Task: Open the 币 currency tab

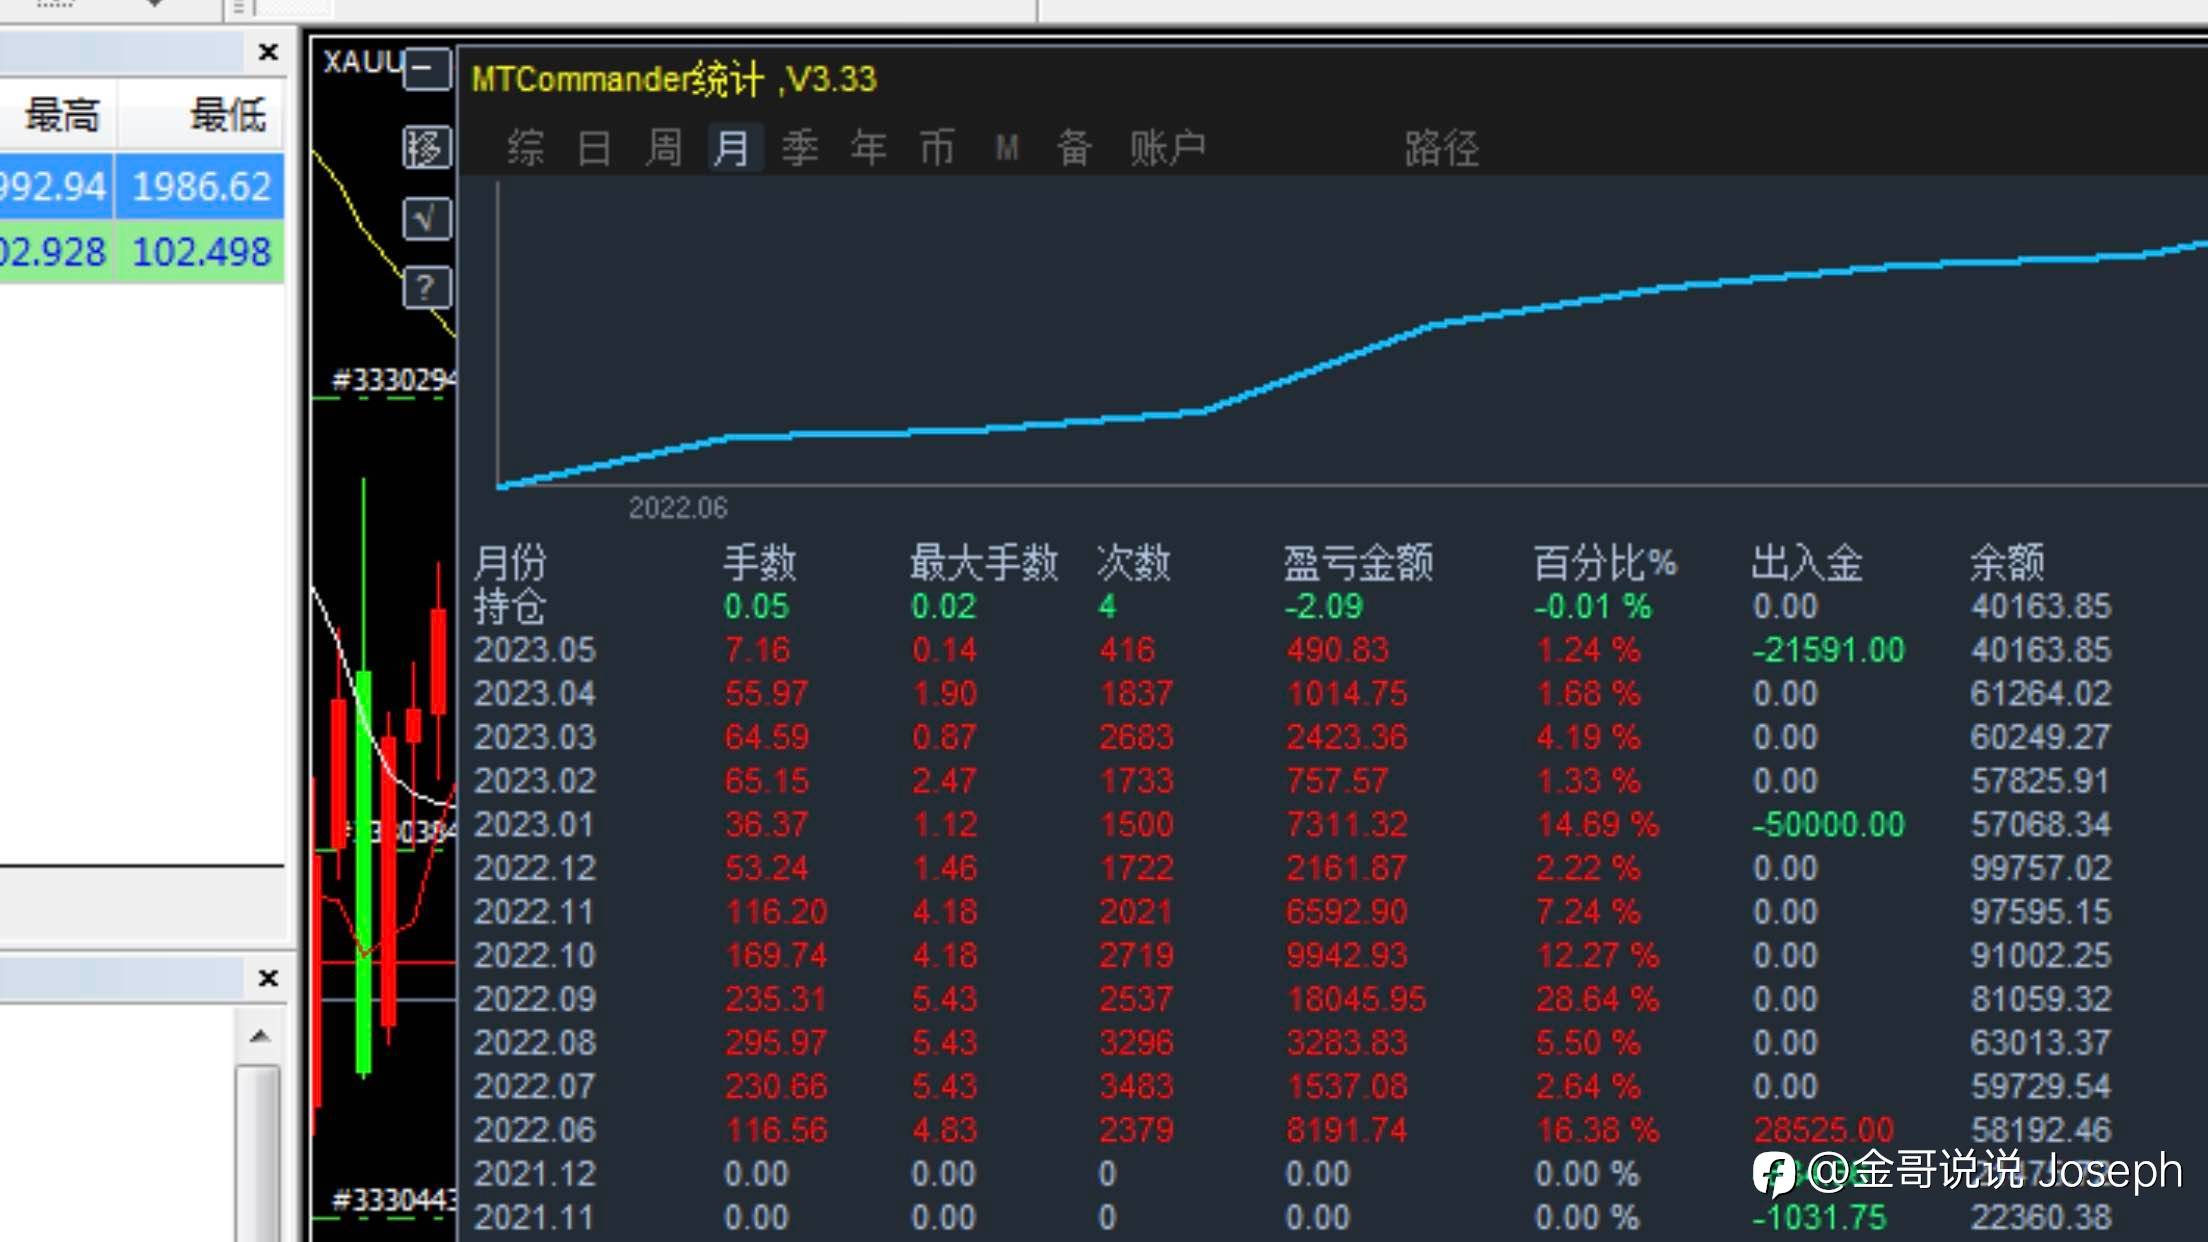Action: 937,148
